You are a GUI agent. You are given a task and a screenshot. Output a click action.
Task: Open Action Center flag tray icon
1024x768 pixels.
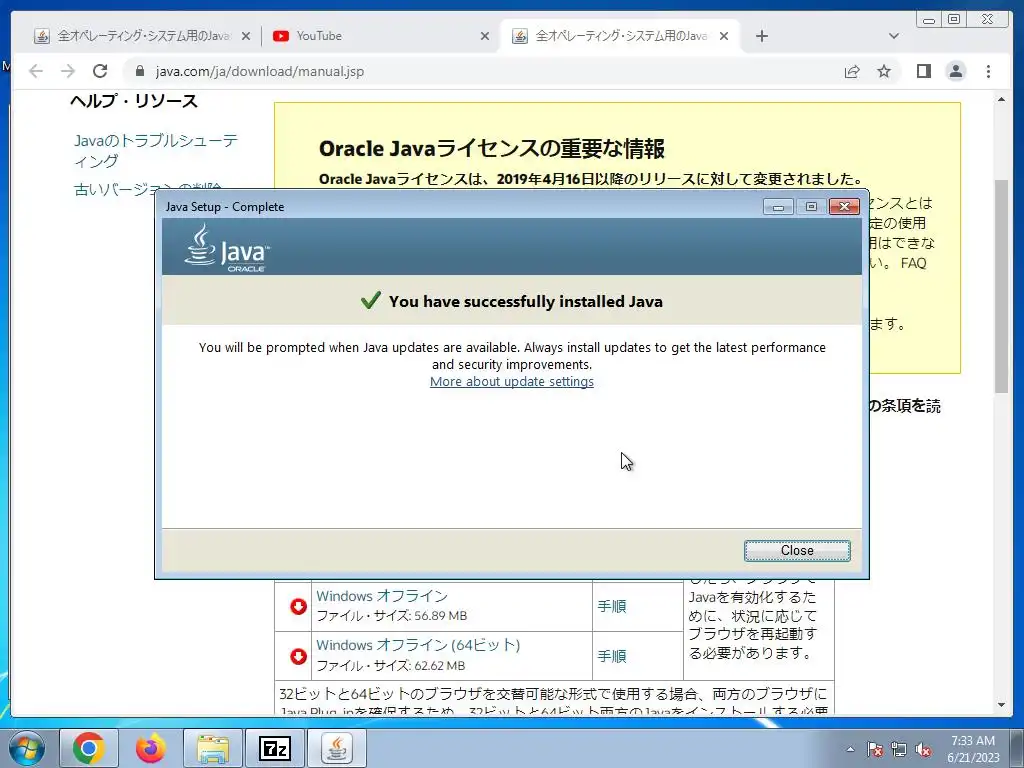coord(874,749)
